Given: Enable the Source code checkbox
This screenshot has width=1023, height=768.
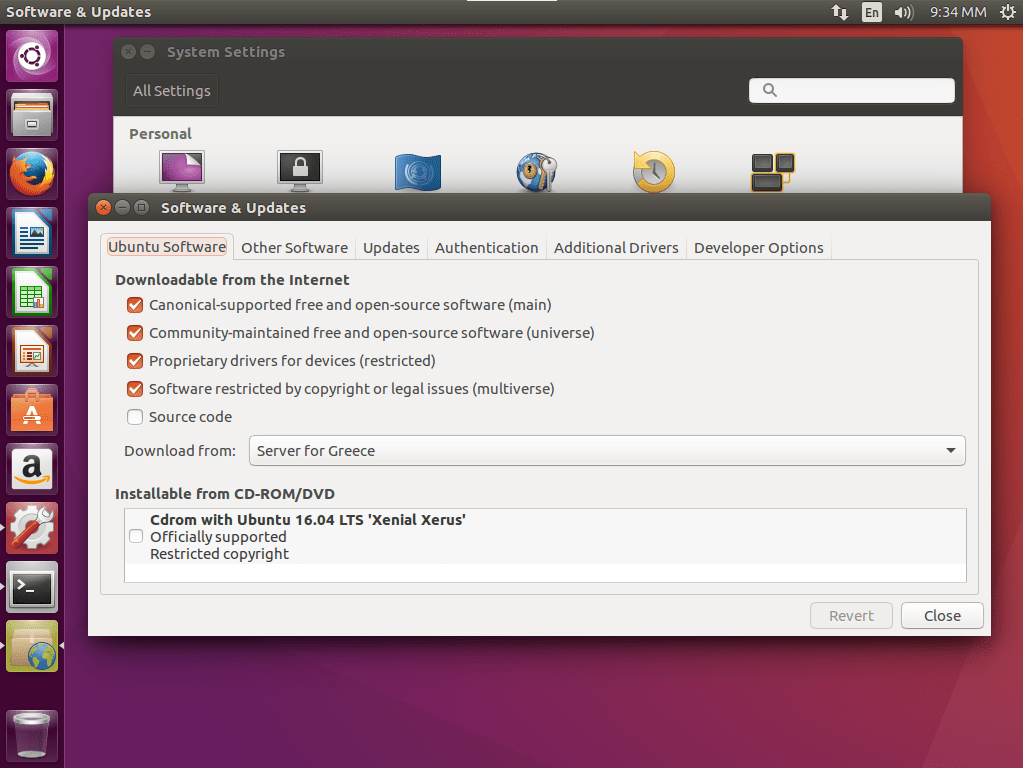Looking at the screenshot, I should click(x=135, y=417).
